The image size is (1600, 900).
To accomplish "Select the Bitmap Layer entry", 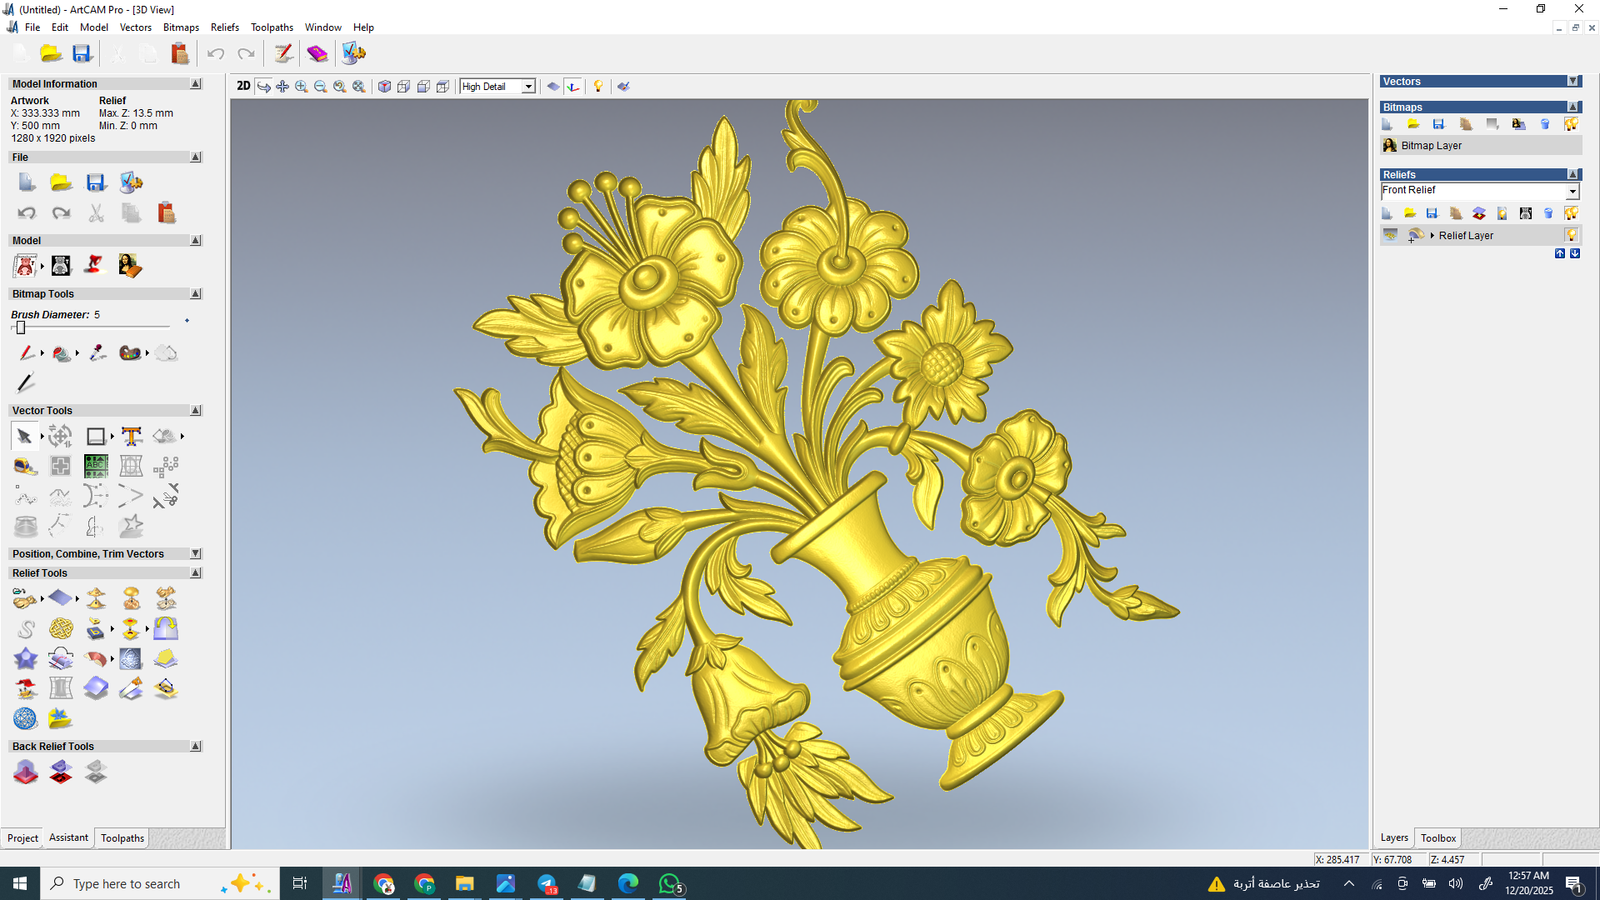I will pos(1431,146).
